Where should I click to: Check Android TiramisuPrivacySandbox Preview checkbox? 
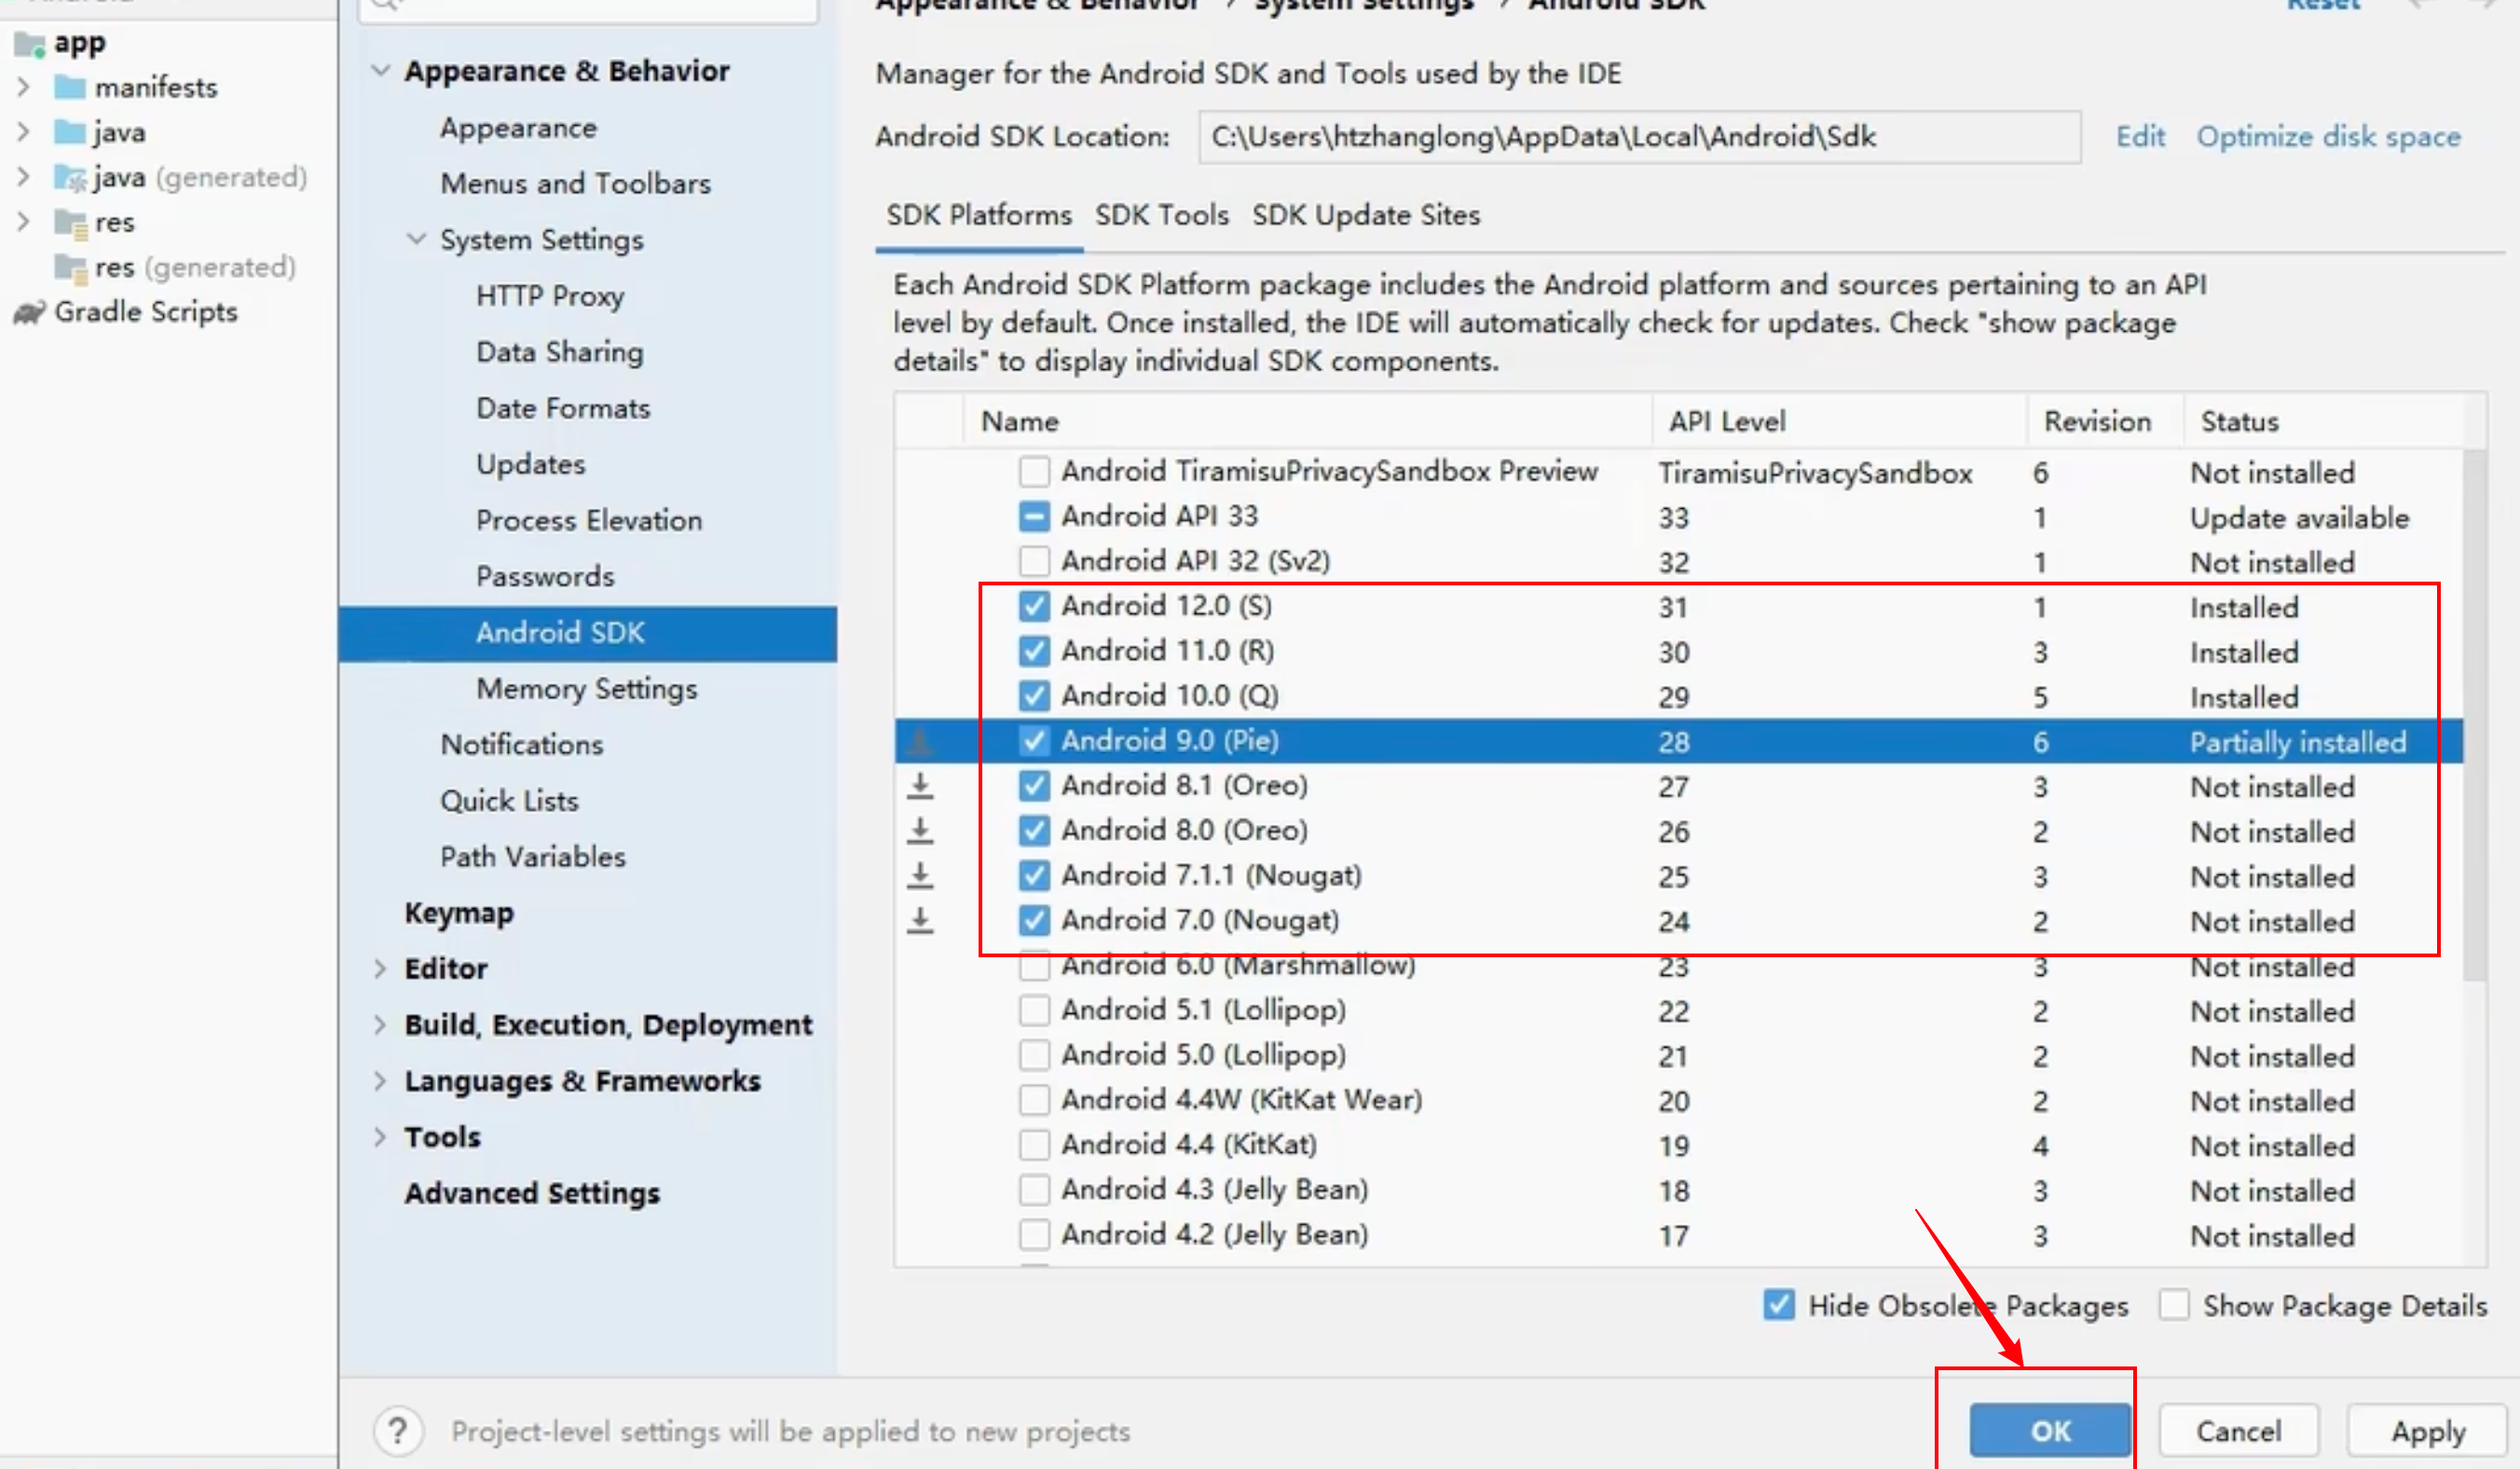[x=1034, y=470]
